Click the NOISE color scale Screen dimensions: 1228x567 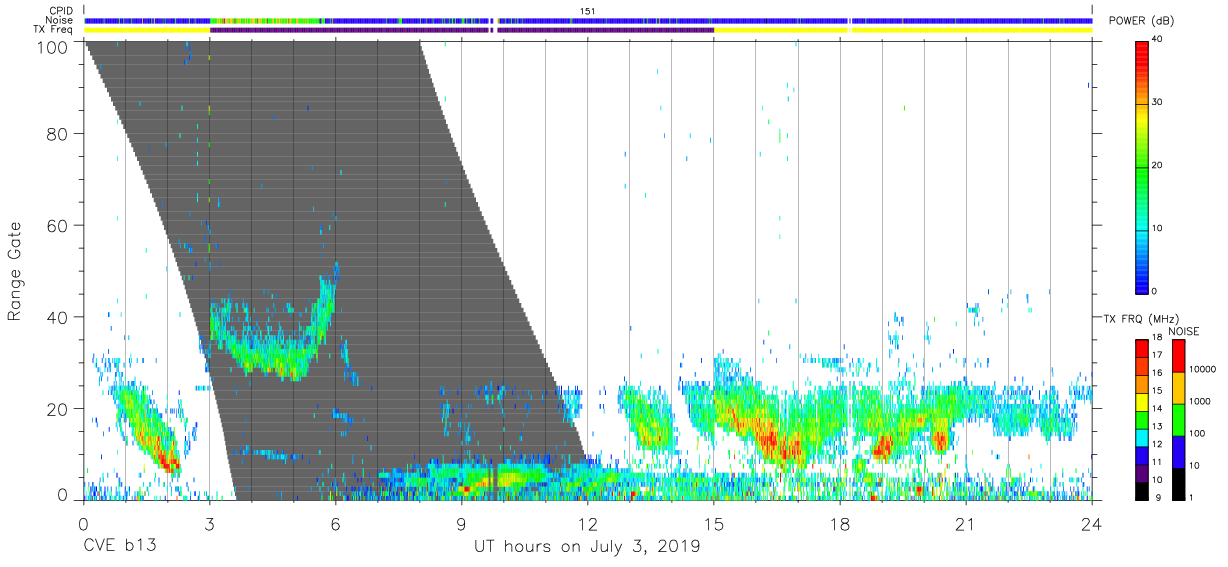1177,419
